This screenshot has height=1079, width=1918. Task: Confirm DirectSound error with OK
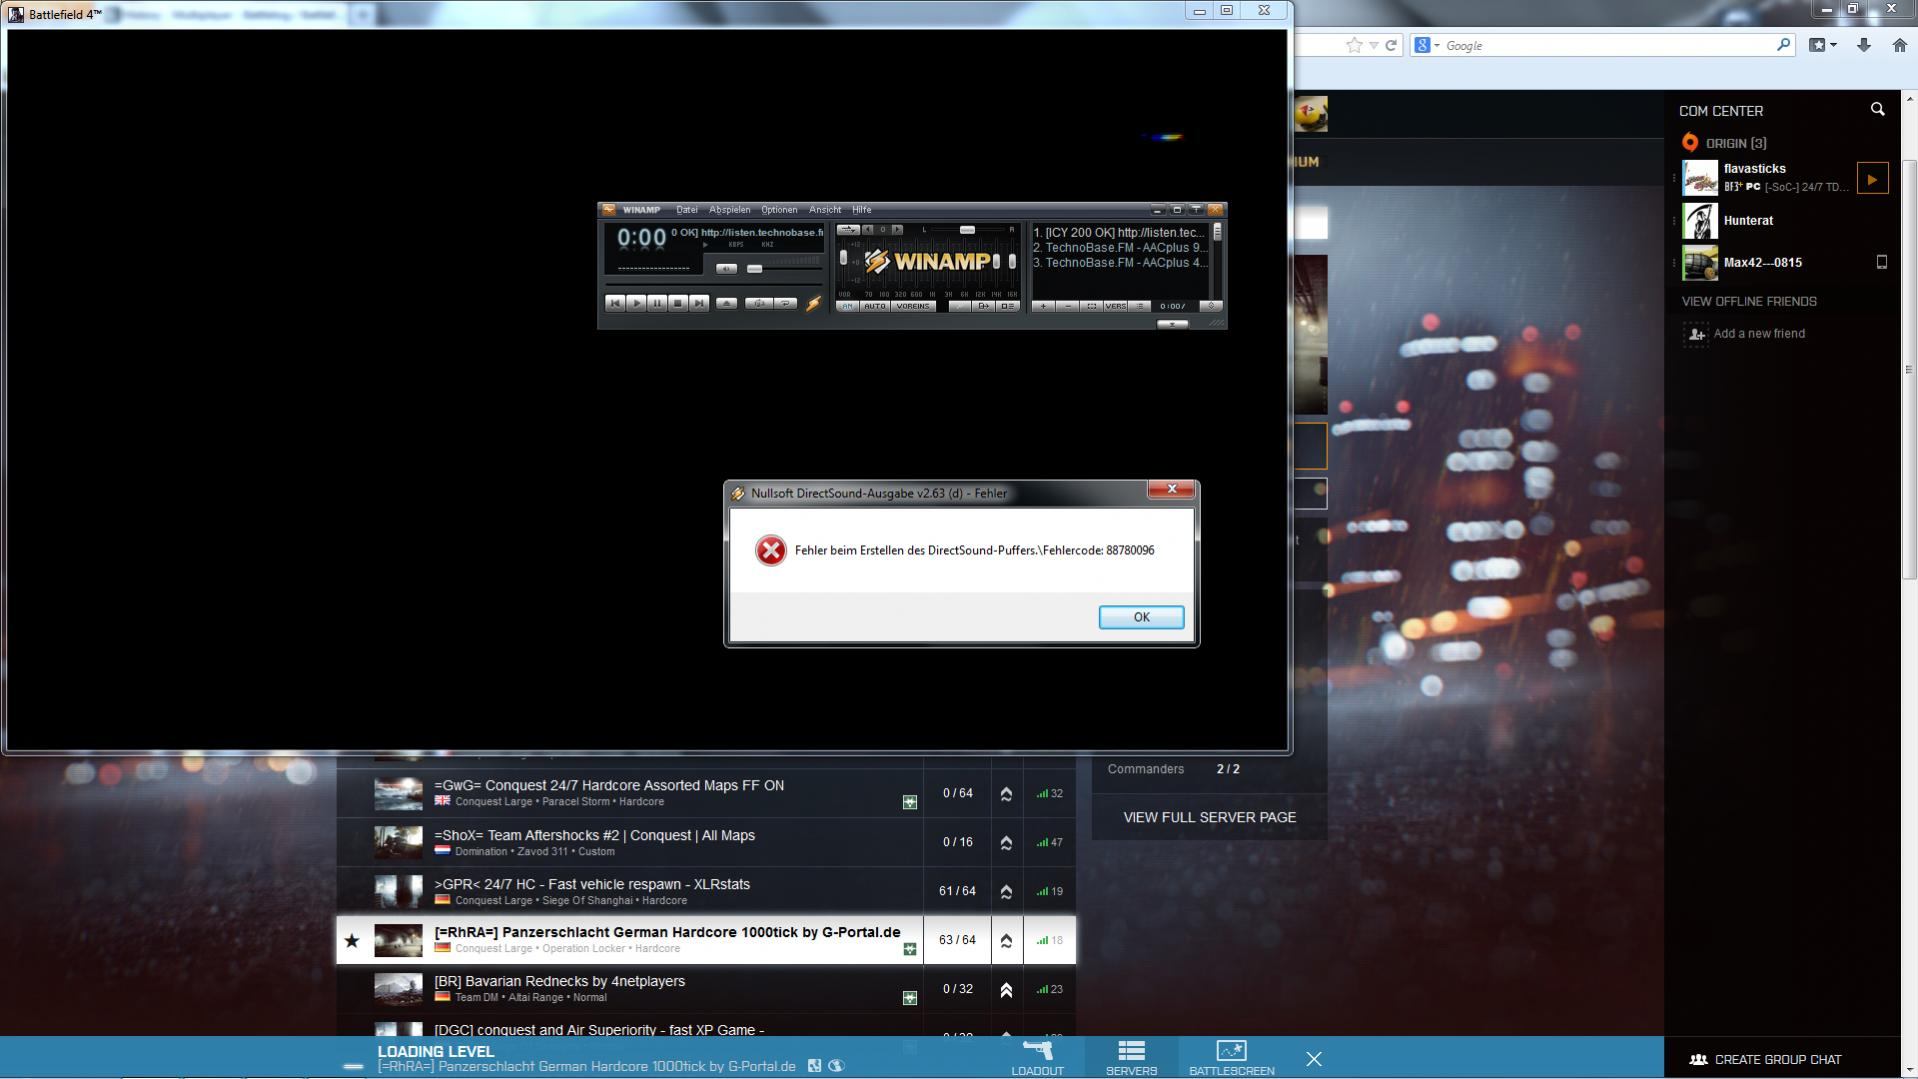[1141, 617]
